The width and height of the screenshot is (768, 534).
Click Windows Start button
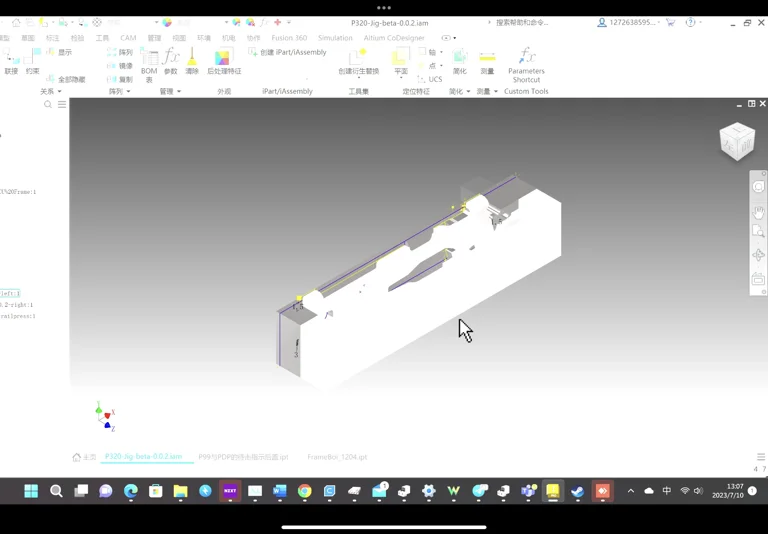[x=31, y=490]
